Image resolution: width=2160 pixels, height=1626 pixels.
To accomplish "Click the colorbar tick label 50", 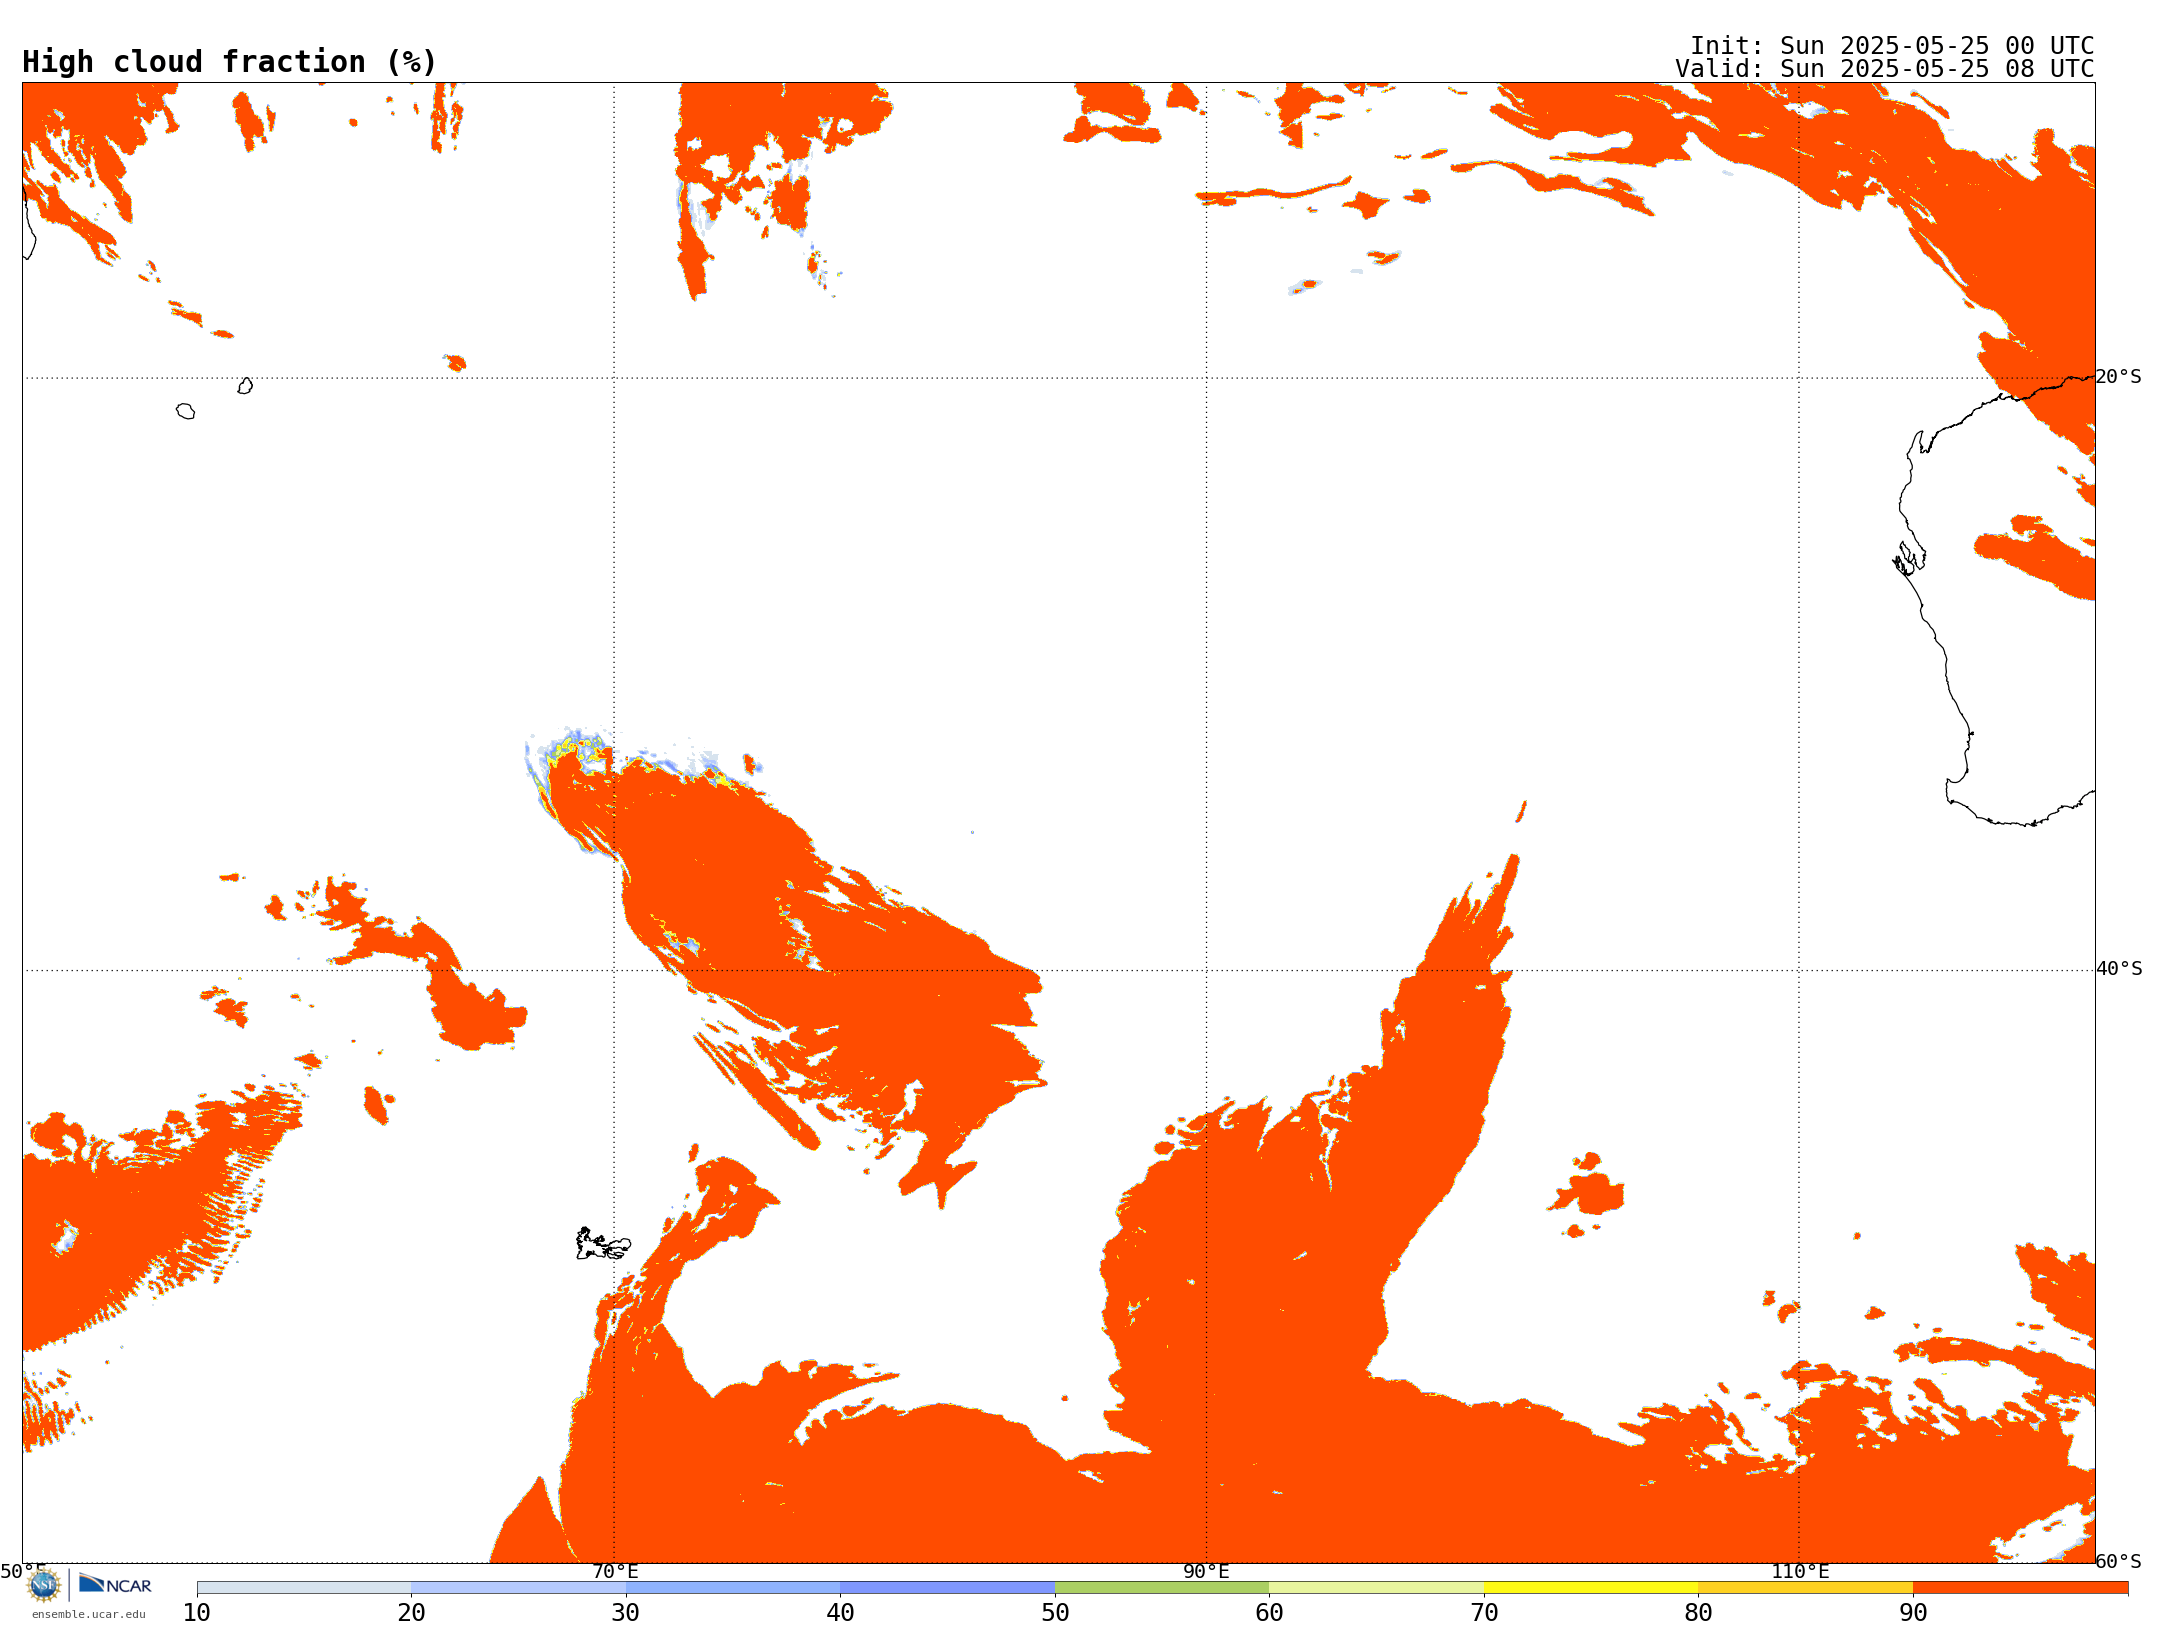I will [1055, 1613].
